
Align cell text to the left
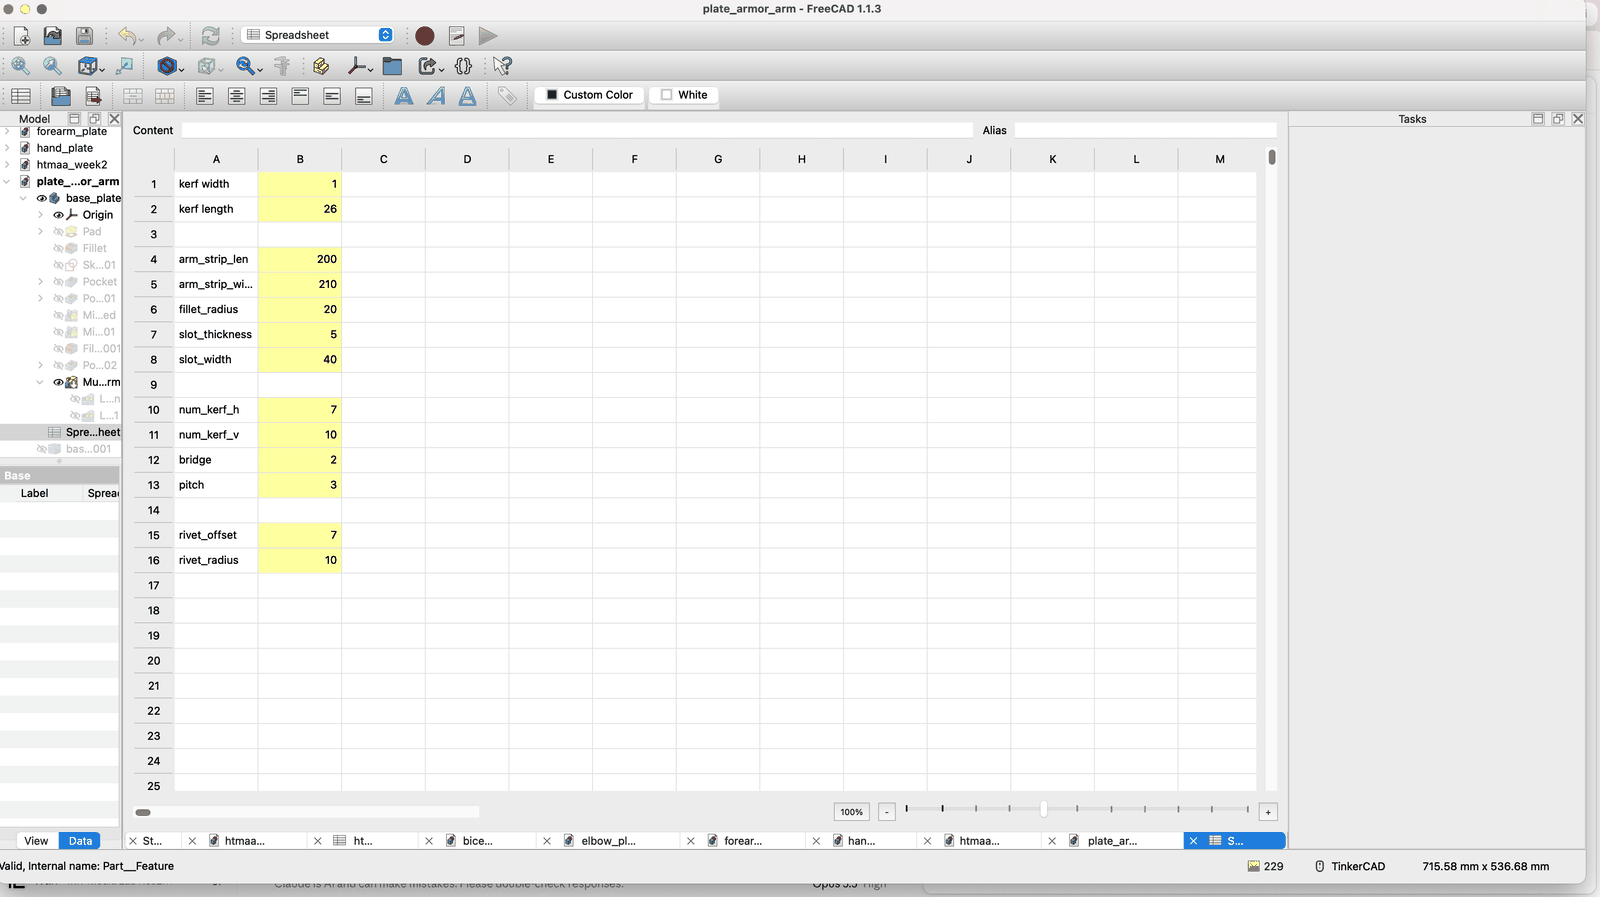click(205, 96)
